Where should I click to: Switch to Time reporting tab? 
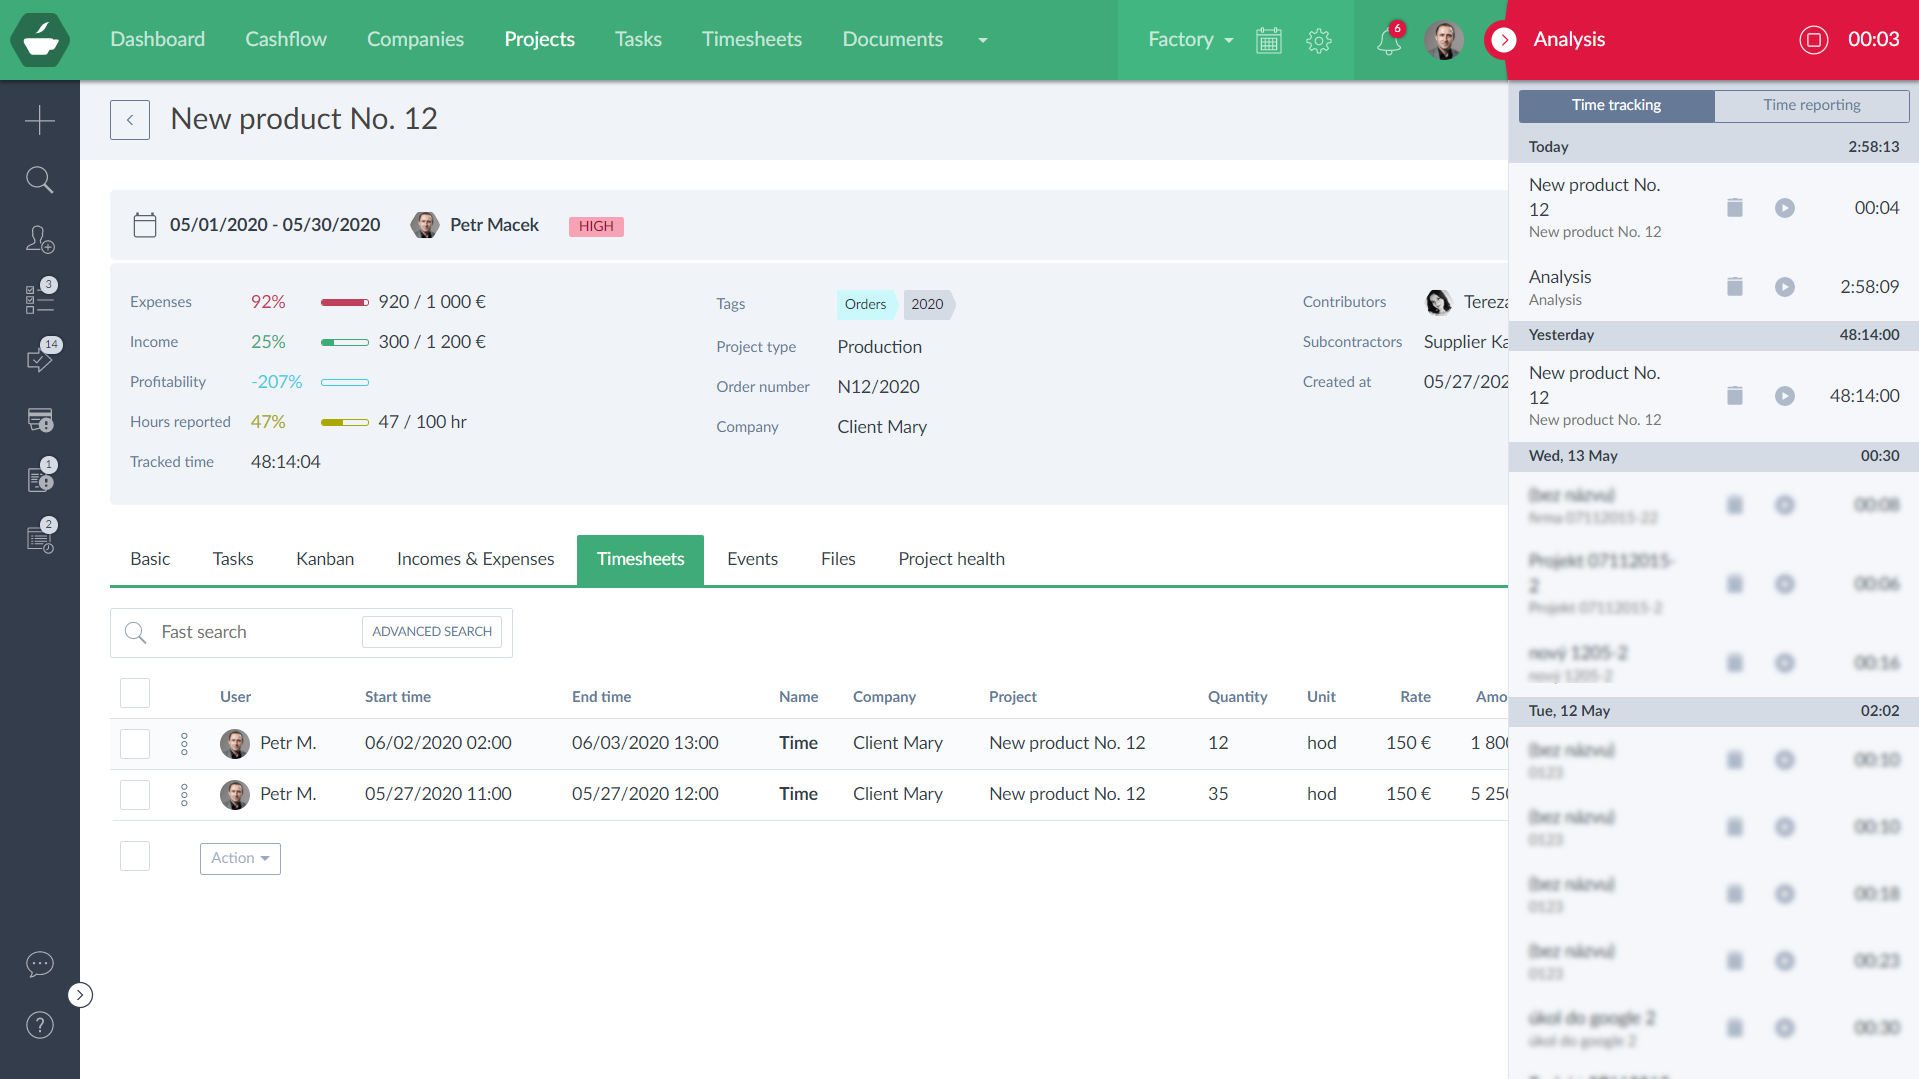(1811, 105)
